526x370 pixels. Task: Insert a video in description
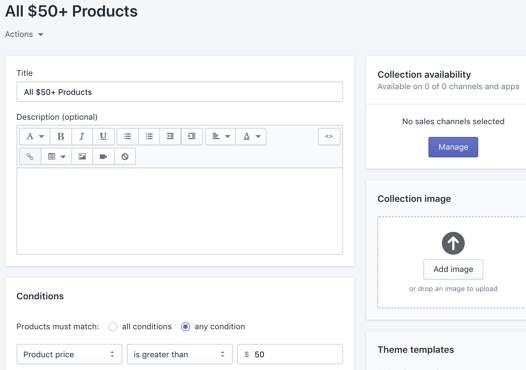click(103, 157)
